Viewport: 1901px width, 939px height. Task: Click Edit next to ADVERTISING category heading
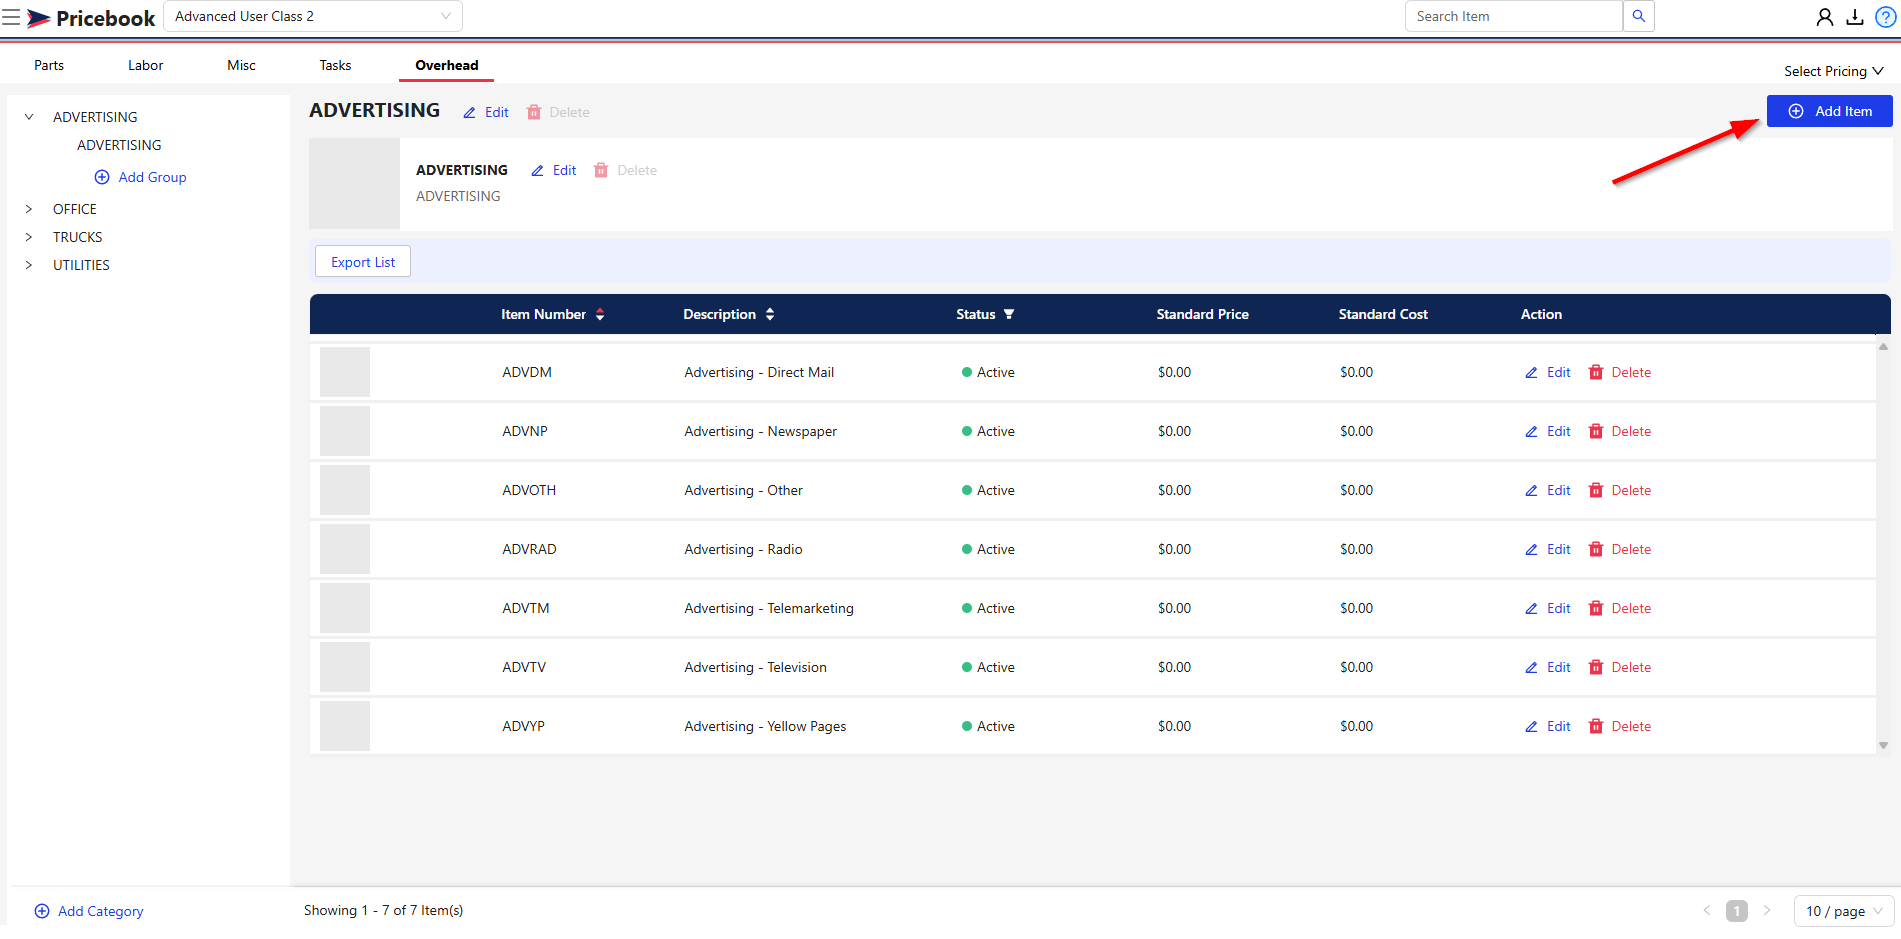(486, 112)
